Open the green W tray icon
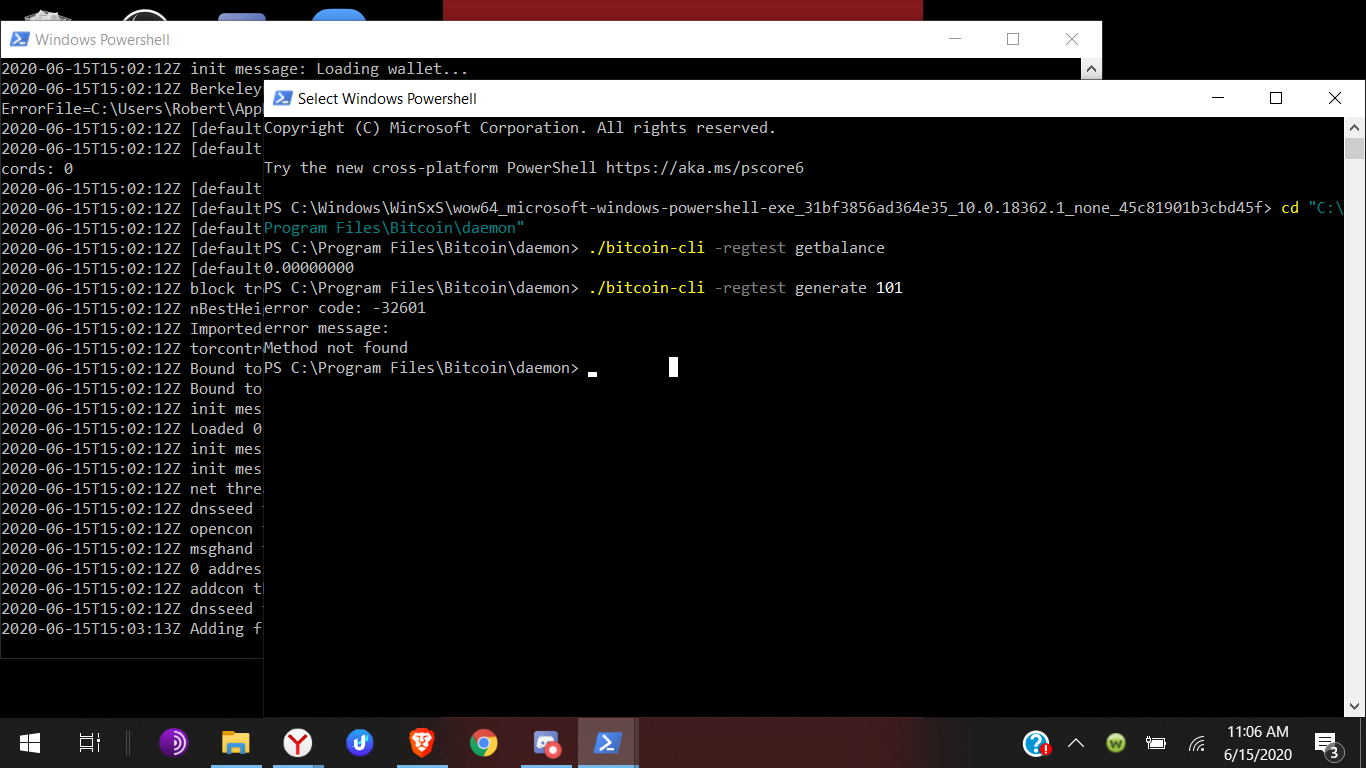This screenshot has width=1366, height=768. (1116, 743)
